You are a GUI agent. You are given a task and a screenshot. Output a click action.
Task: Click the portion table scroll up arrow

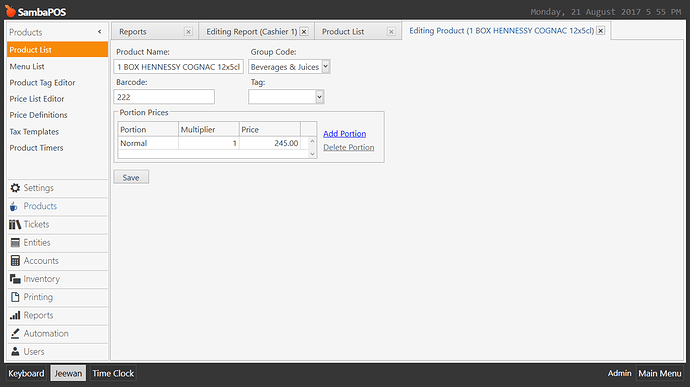click(x=312, y=141)
